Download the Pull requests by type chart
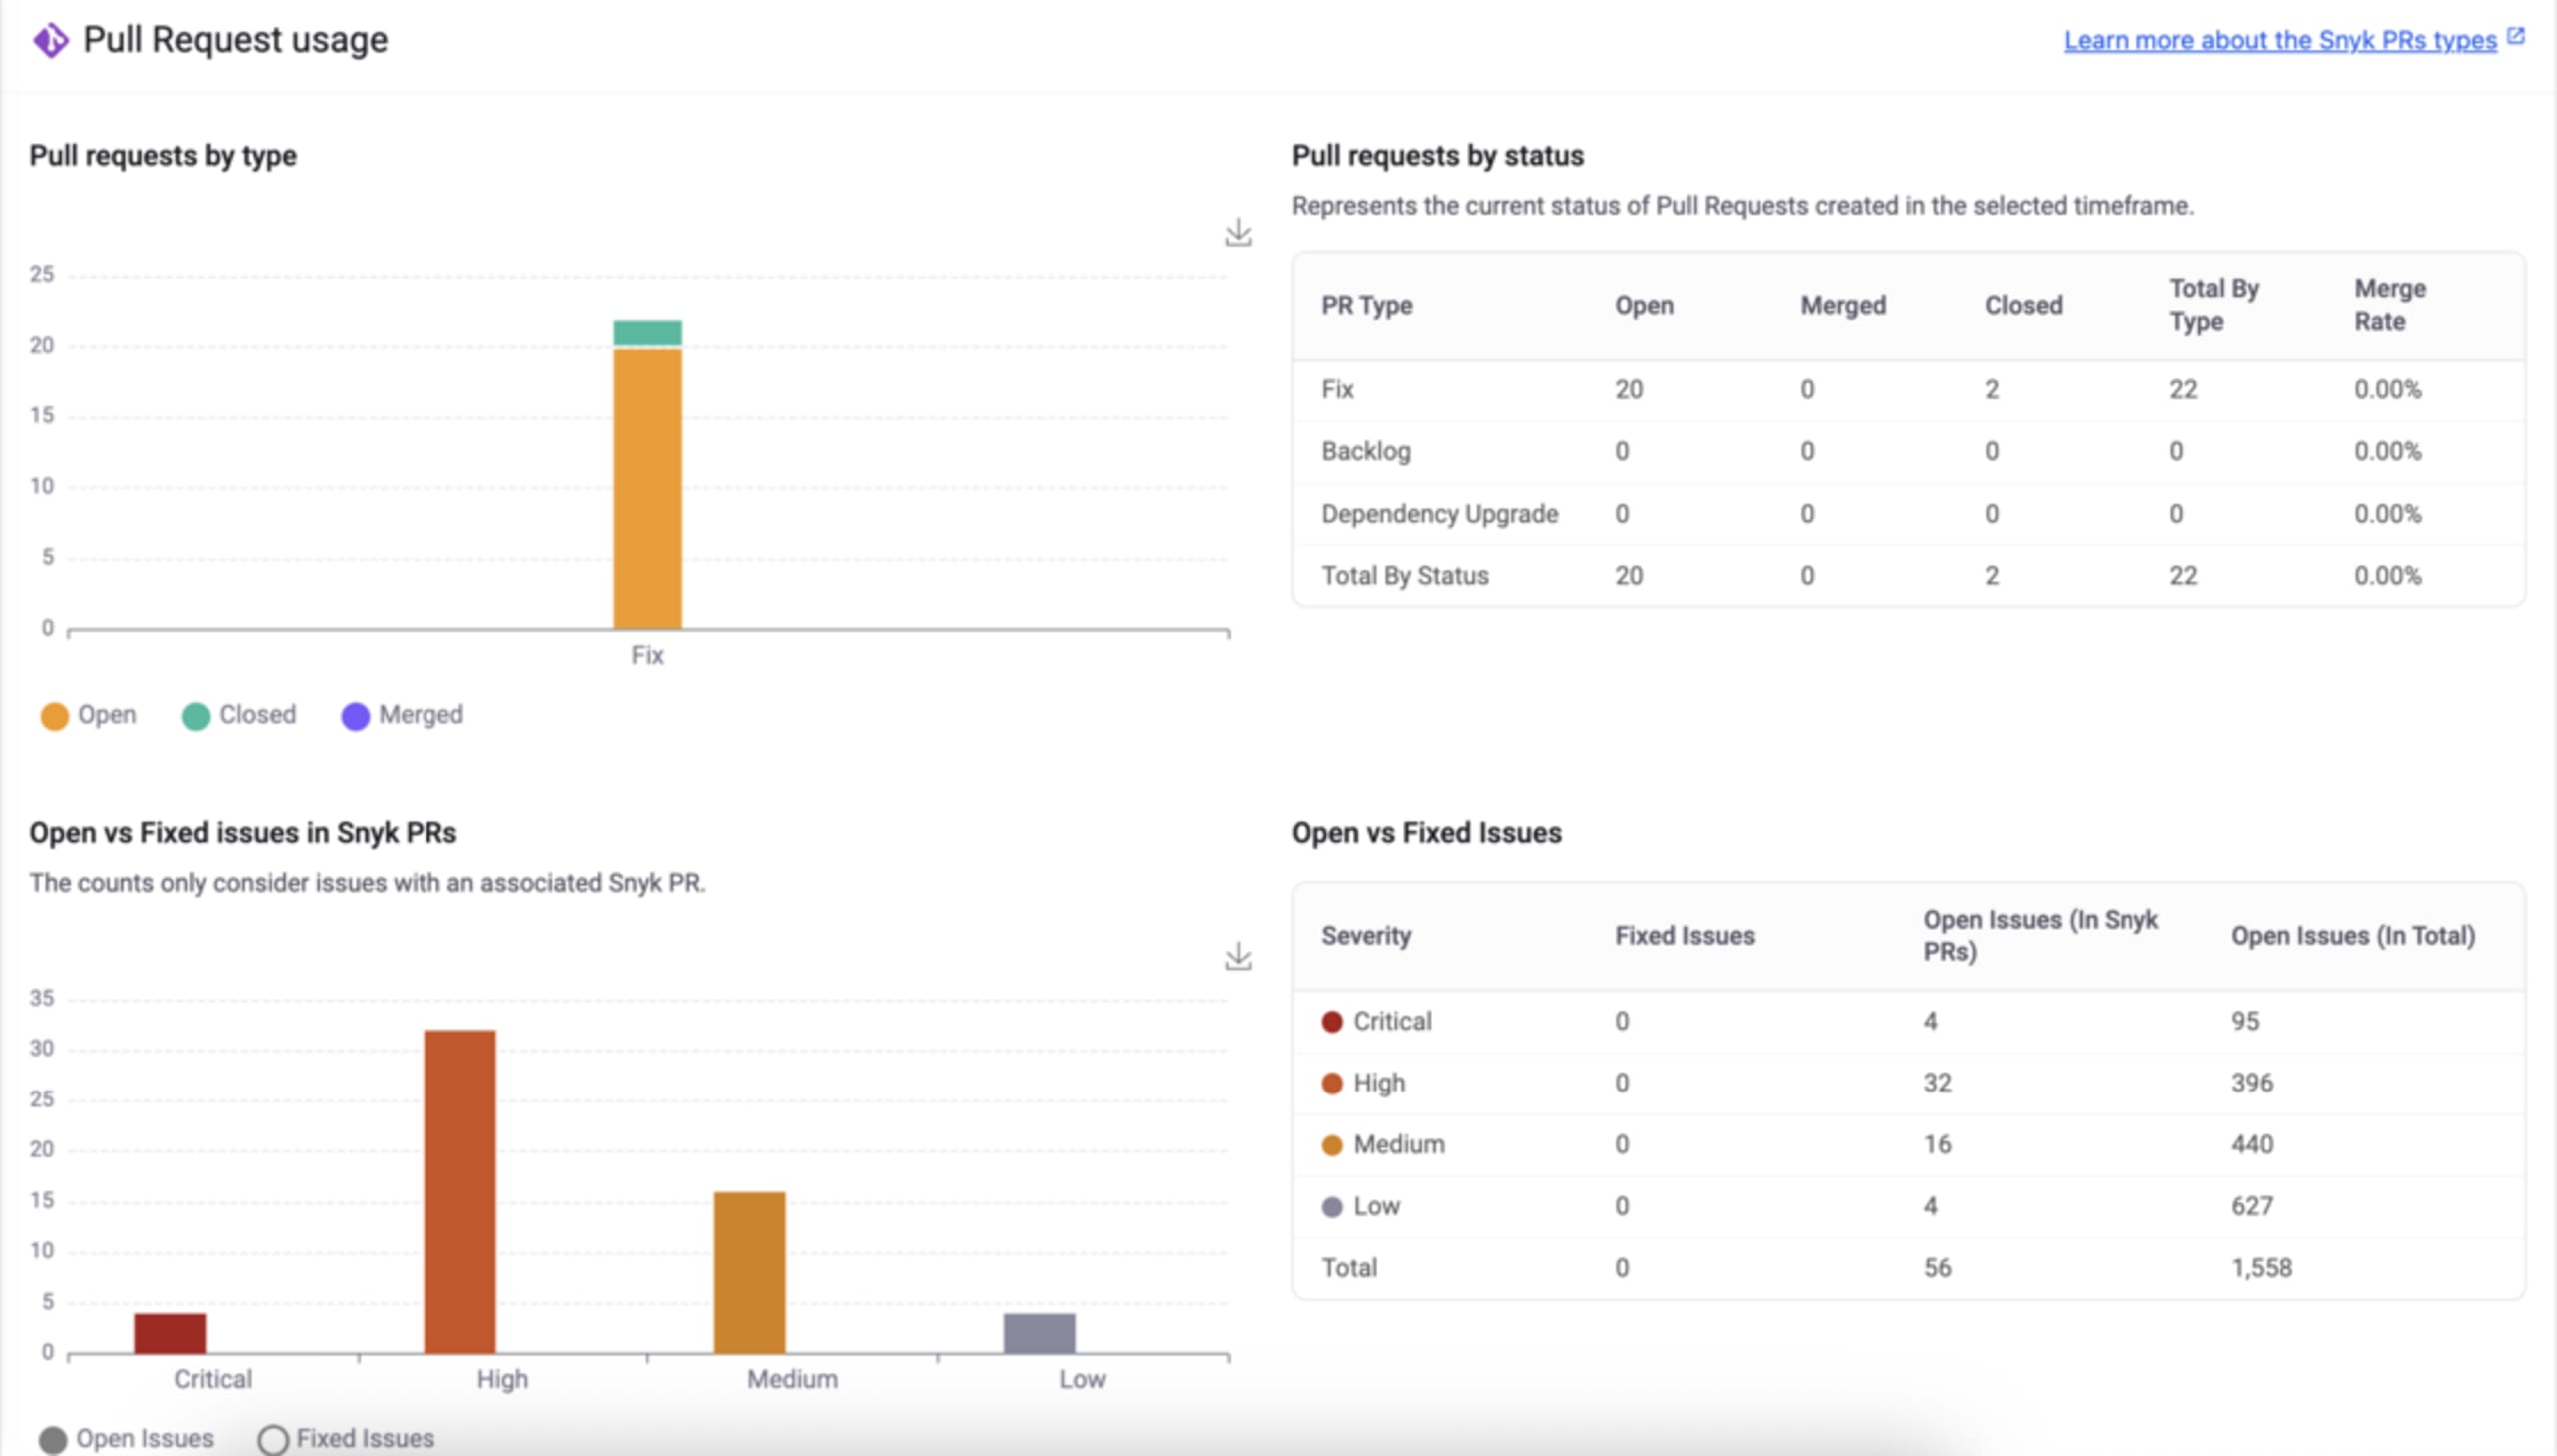The height and width of the screenshot is (1456, 2557). point(1238,232)
